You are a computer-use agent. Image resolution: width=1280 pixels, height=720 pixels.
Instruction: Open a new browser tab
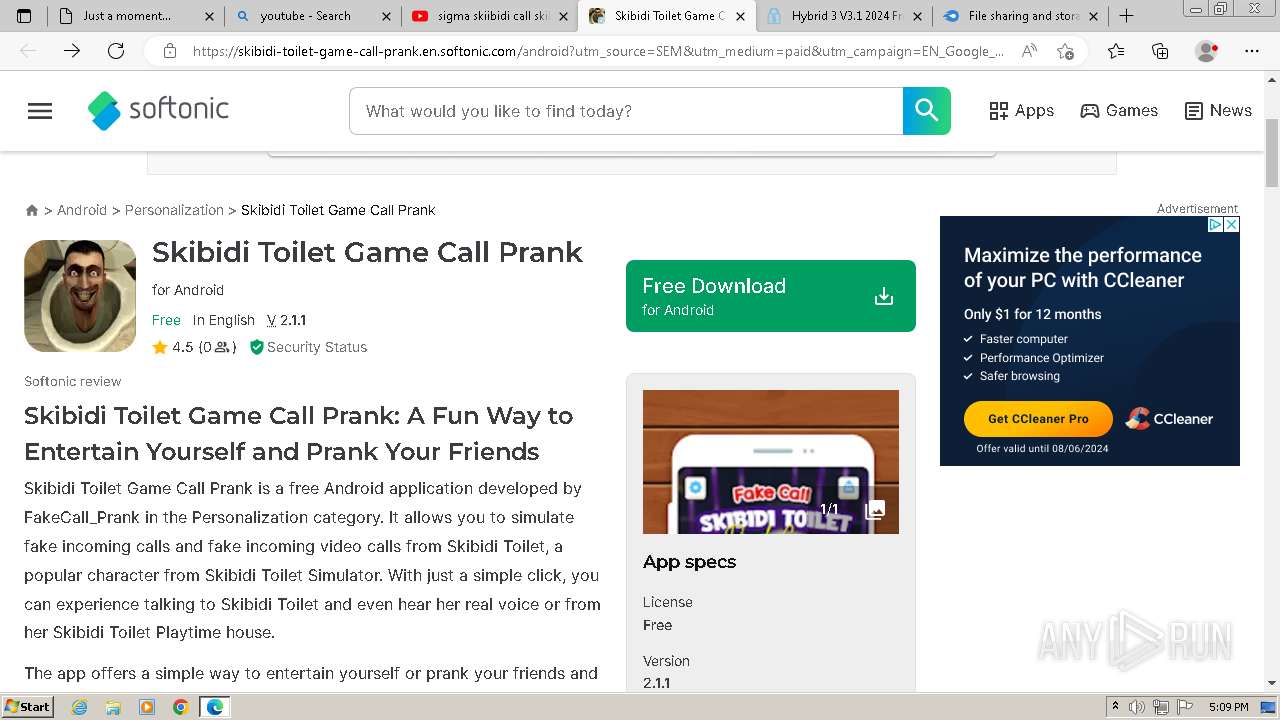[x=1126, y=16]
